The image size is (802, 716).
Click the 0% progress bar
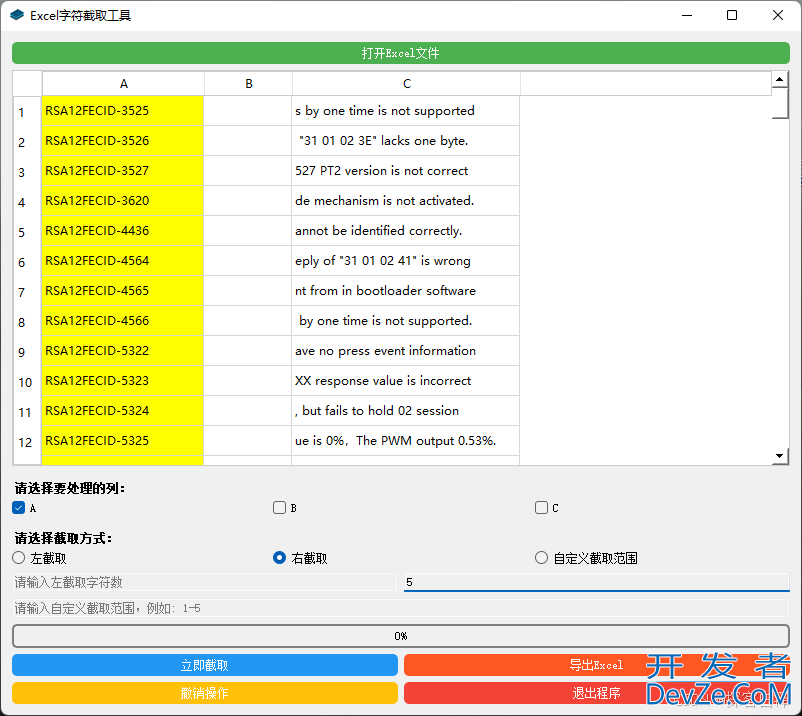tap(400, 636)
